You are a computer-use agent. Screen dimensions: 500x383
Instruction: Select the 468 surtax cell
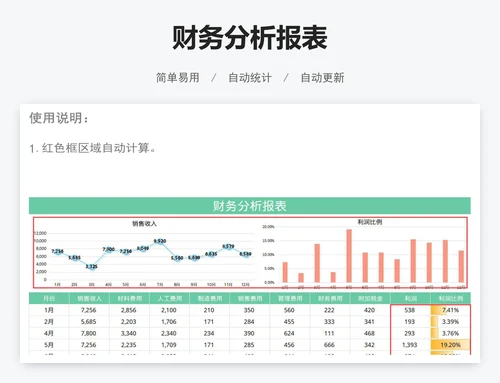pos(369,333)
